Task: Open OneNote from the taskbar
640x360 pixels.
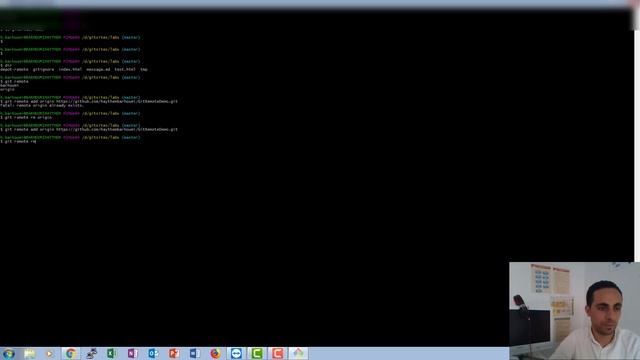Action: 132,353
